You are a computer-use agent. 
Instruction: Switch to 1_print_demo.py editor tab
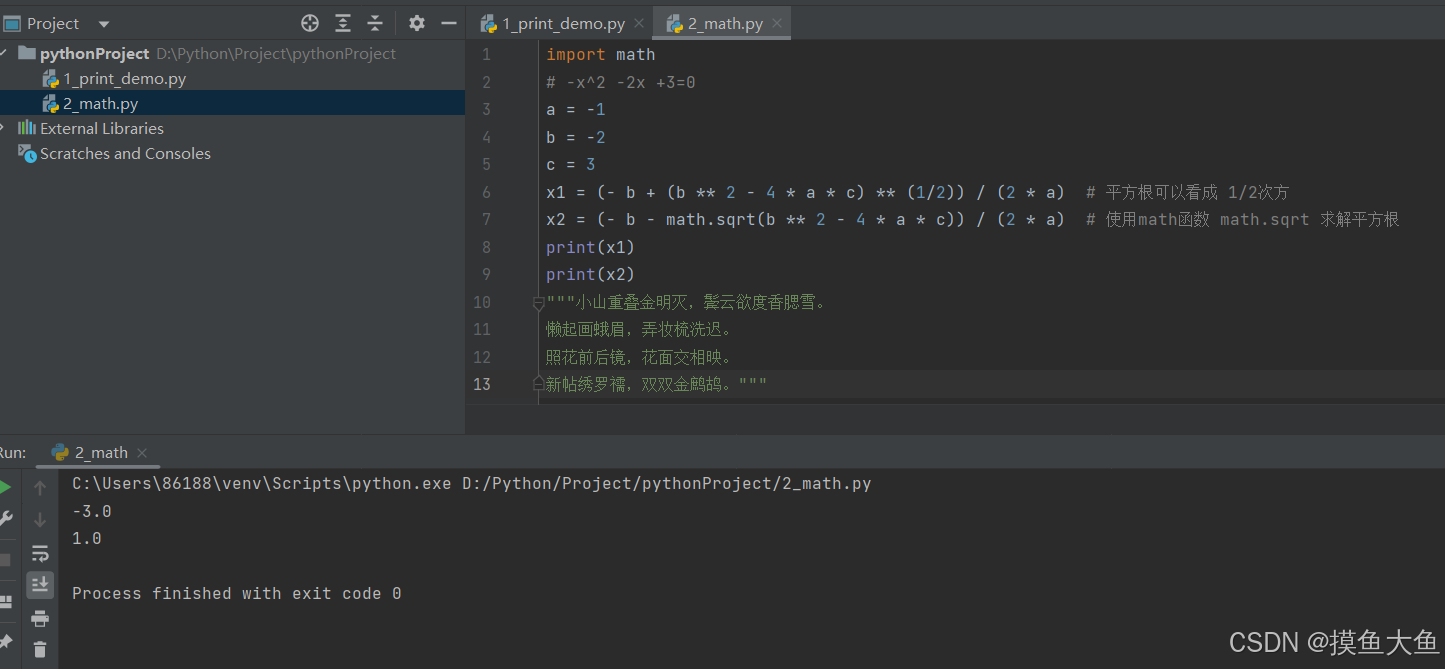click(x=563, y=23)
